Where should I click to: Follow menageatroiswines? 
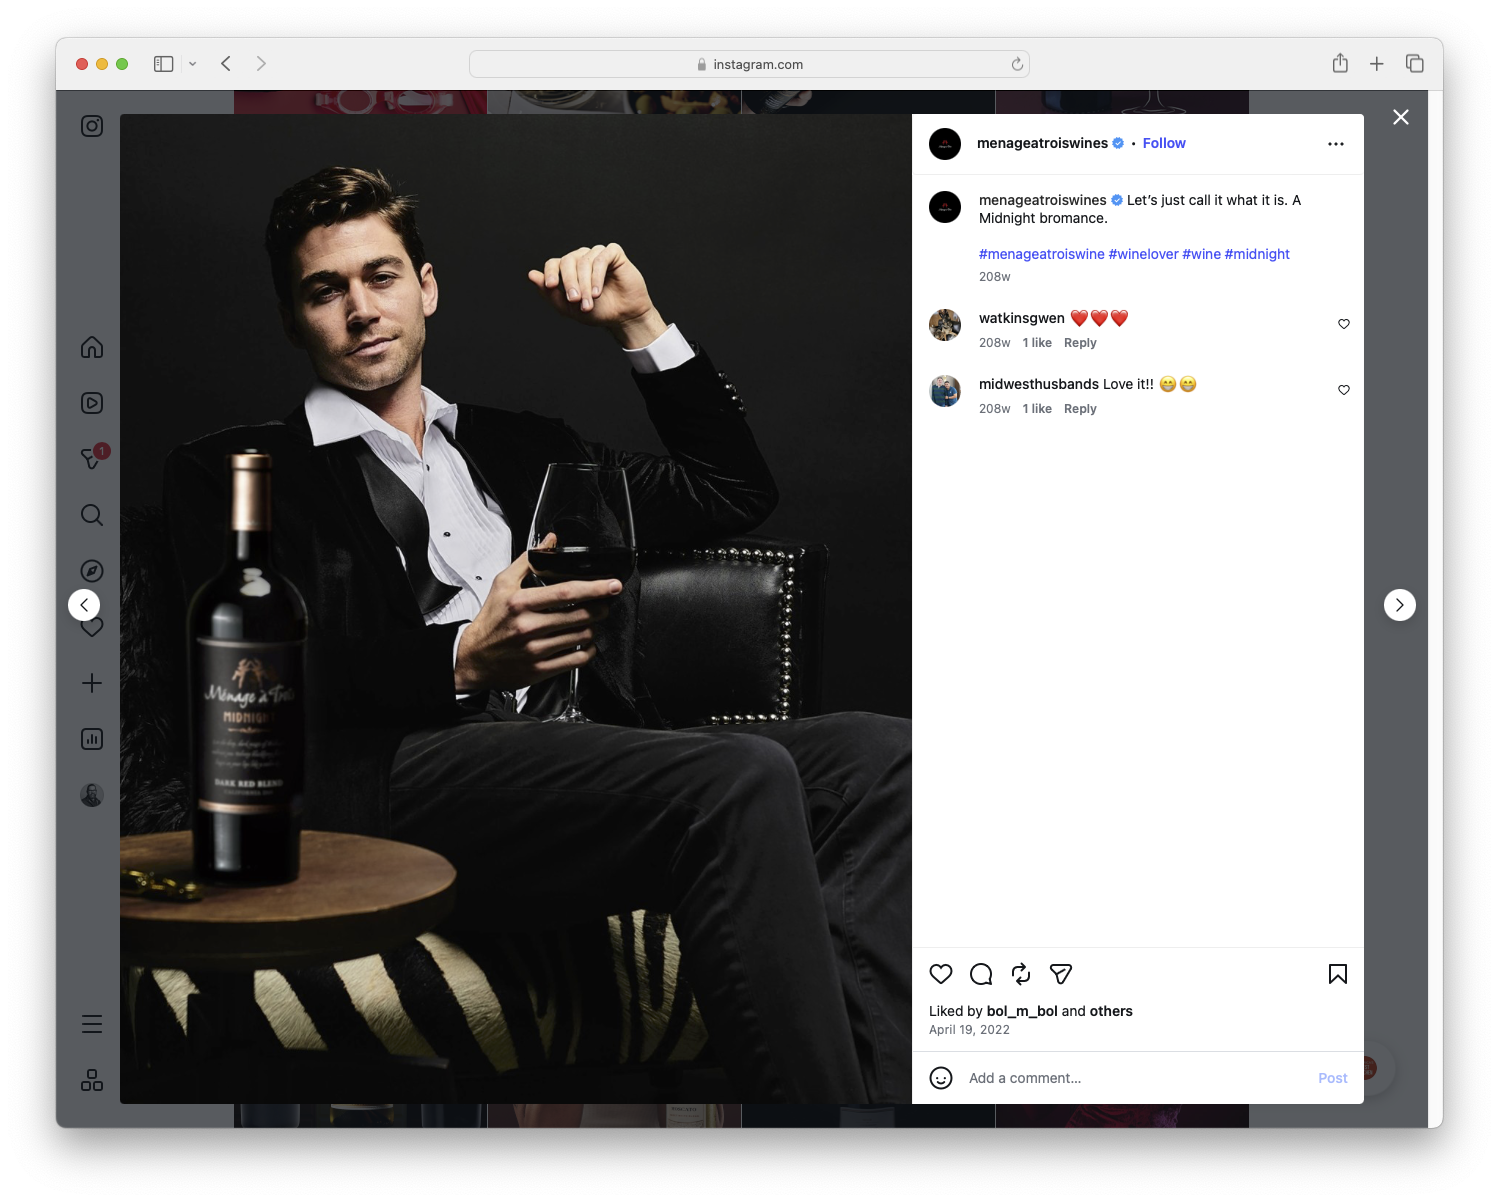[1163, 143]
